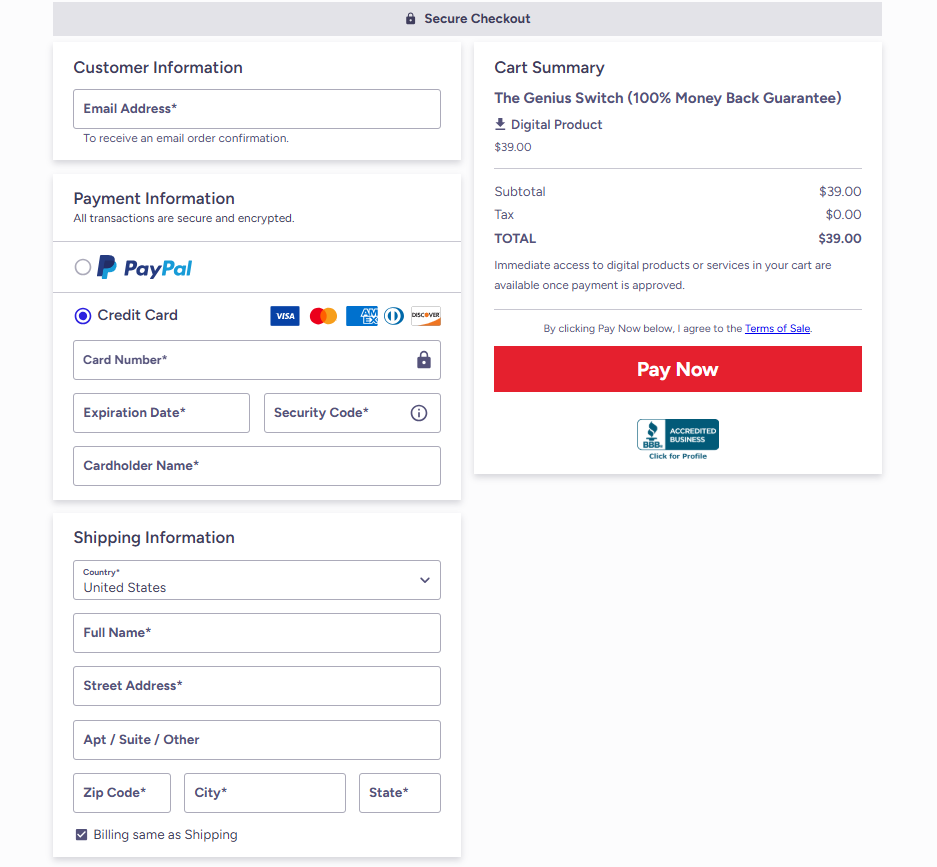
Task: Click the American Express card icon
Action: 361,316
